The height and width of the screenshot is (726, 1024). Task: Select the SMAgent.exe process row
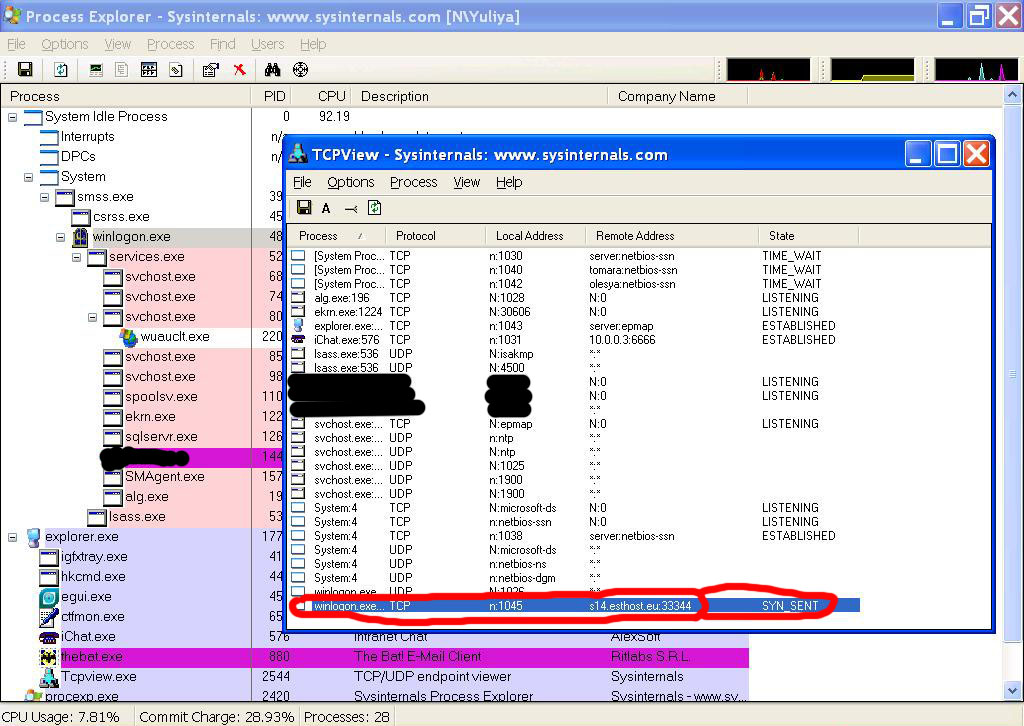[165, 477]
